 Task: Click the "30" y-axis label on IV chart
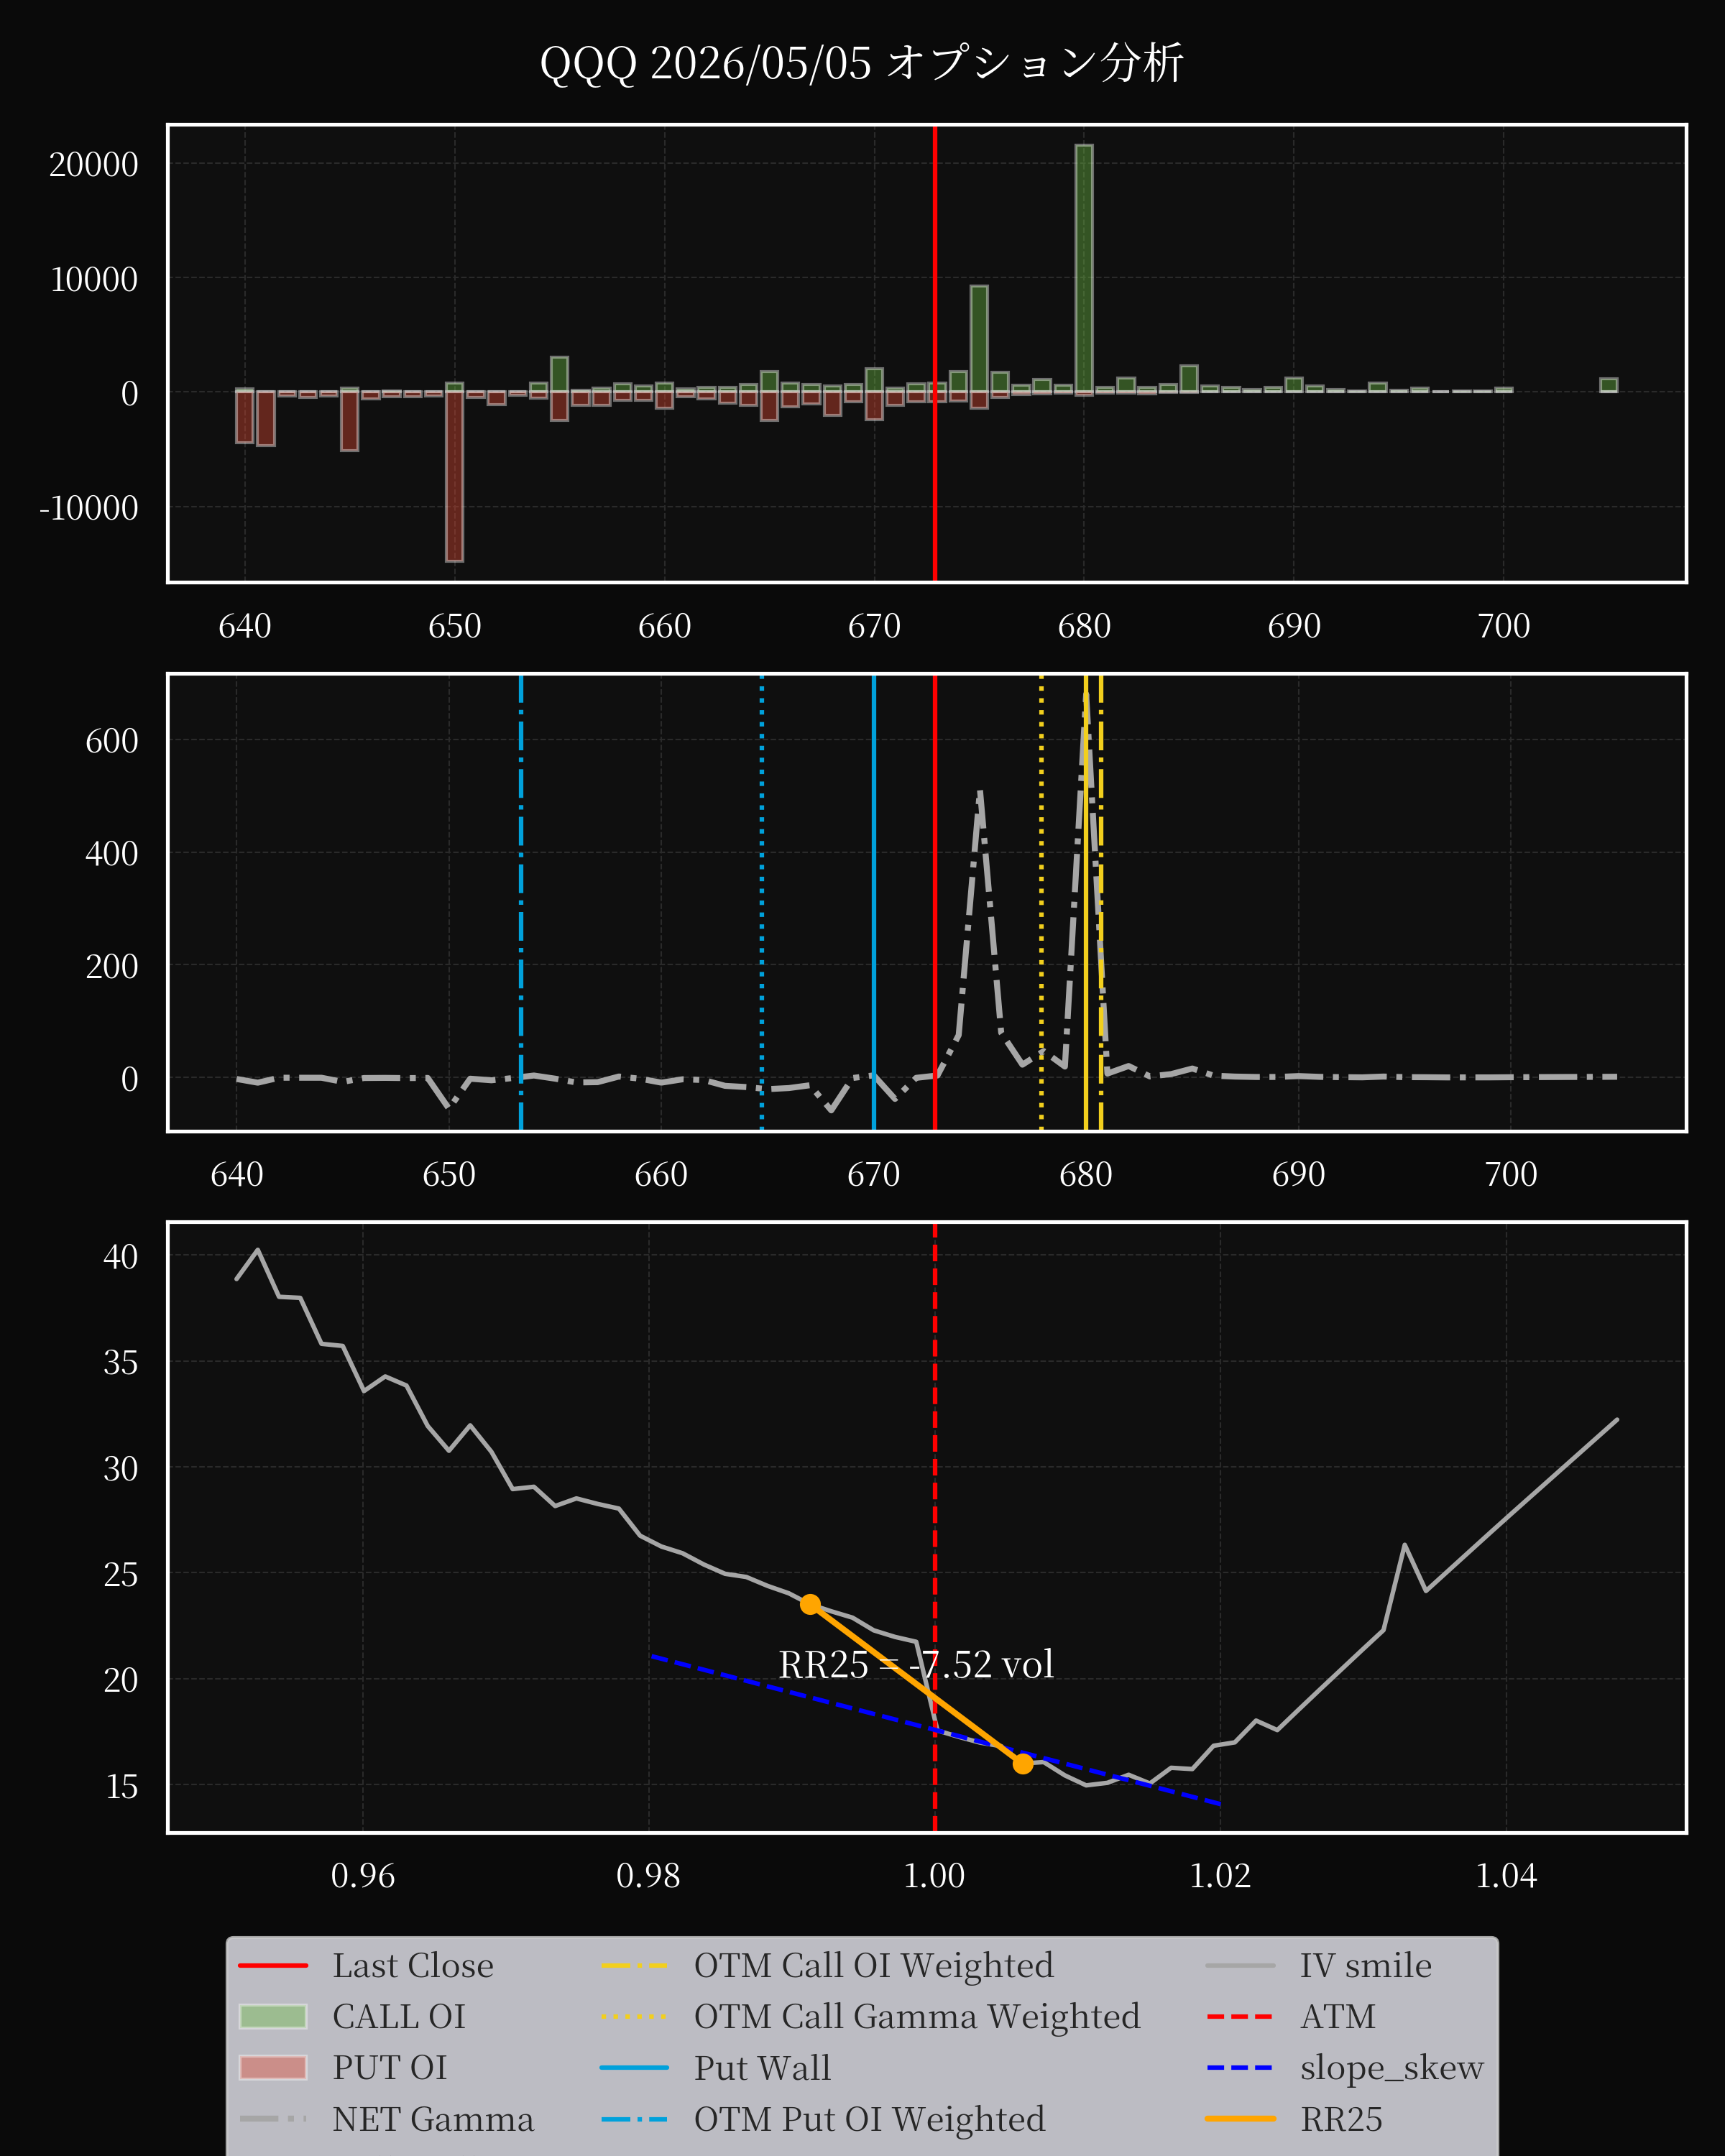pos(121,1469)
